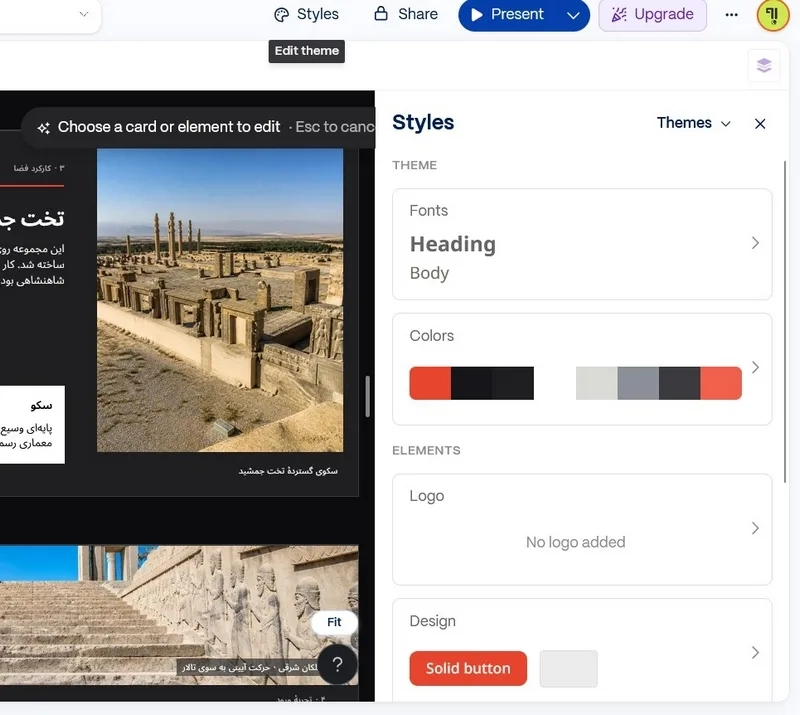
Task: Close the Styles panel
Action: tap(760, 124)
